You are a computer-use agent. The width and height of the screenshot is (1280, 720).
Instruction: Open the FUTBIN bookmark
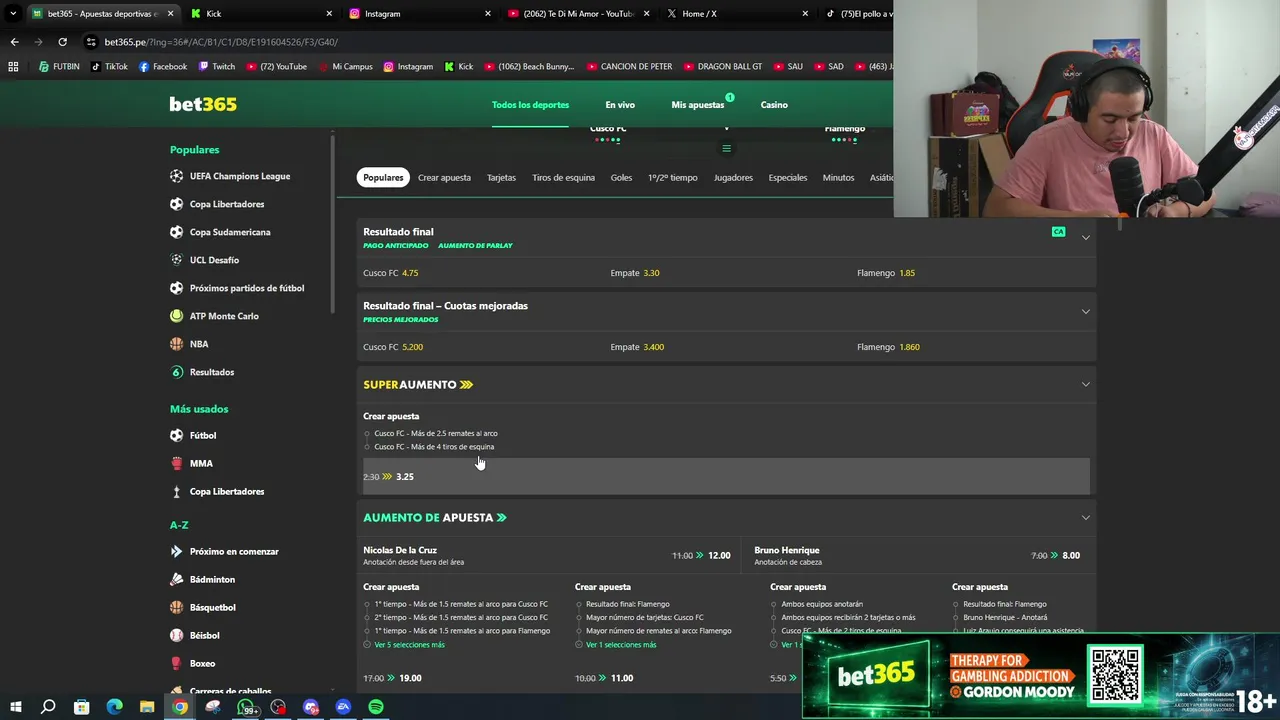coord(59,67)
